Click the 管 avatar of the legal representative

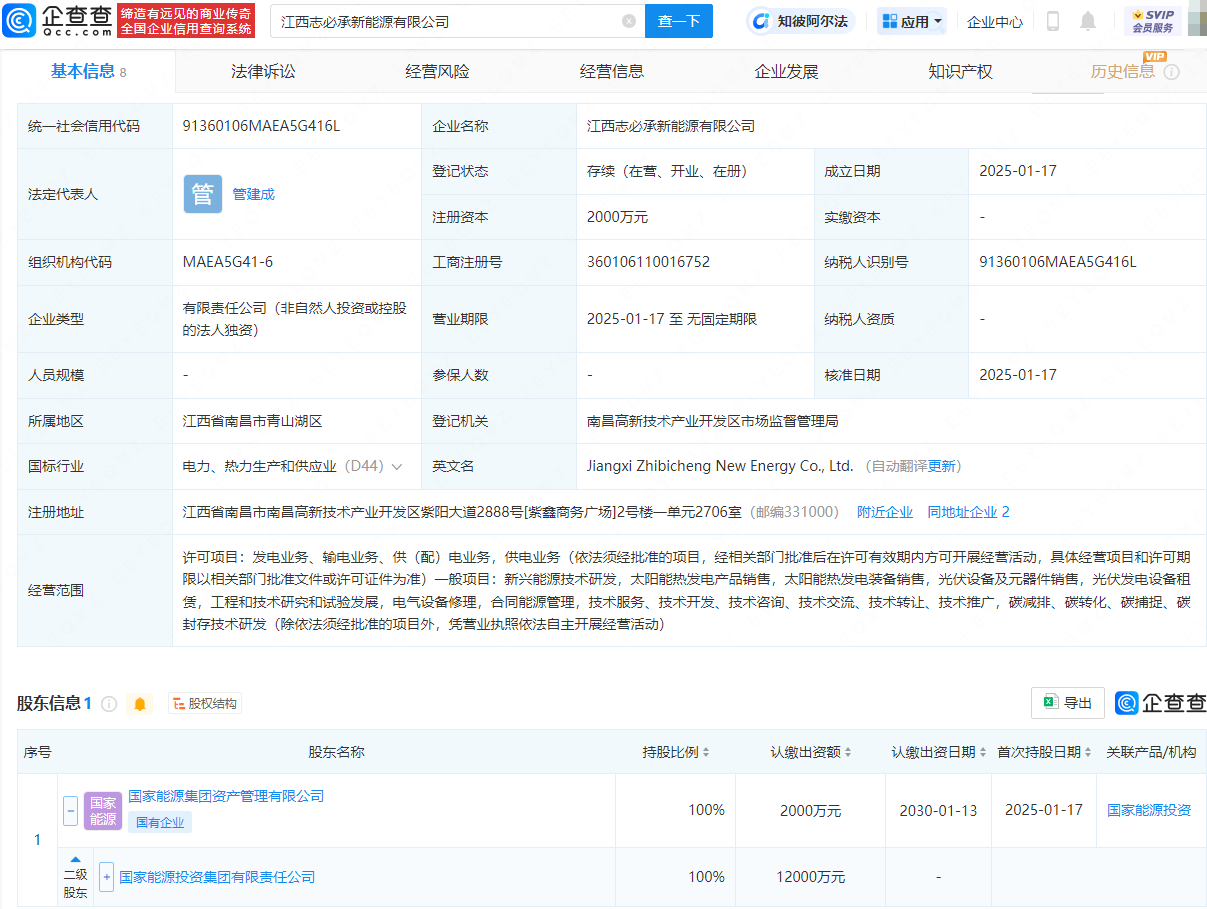[203, 194]
